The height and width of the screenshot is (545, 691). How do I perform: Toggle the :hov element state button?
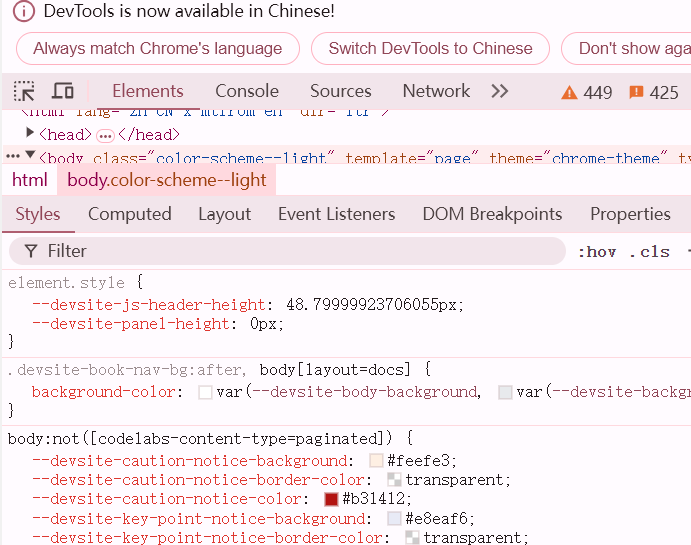pyautogui.click(x=597, y=252)
